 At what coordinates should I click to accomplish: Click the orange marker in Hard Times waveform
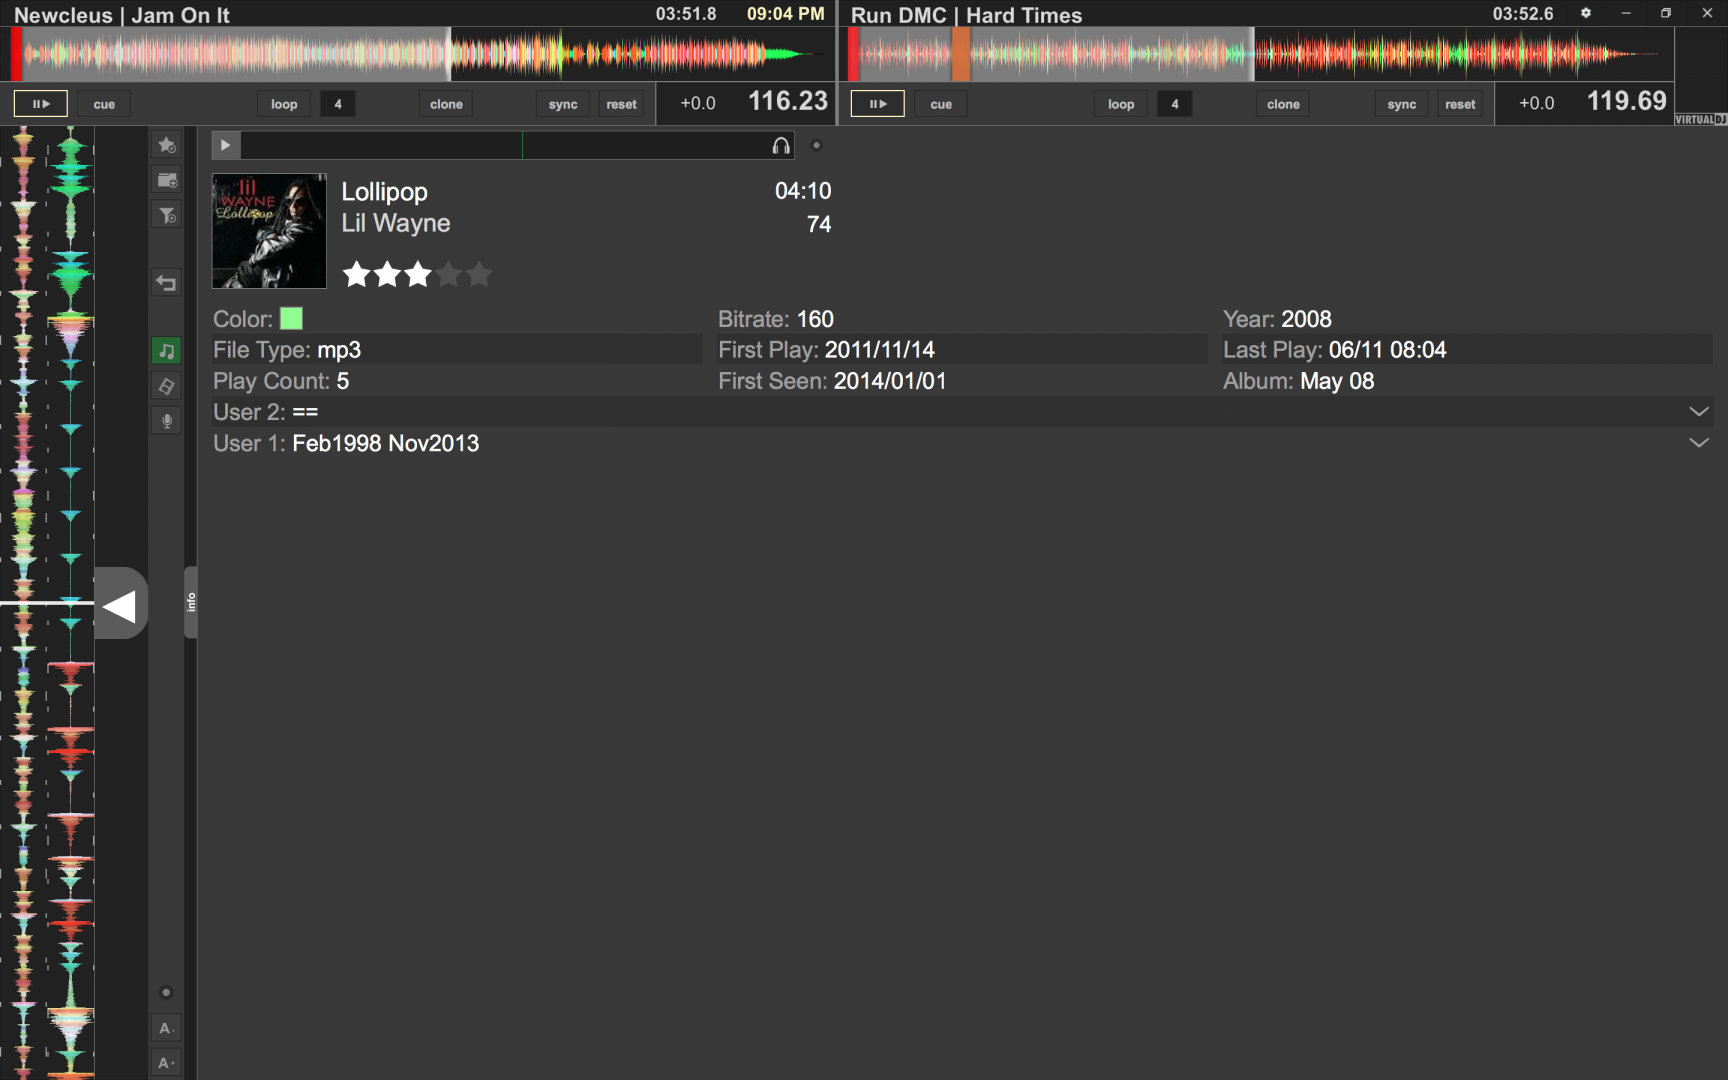961,54
